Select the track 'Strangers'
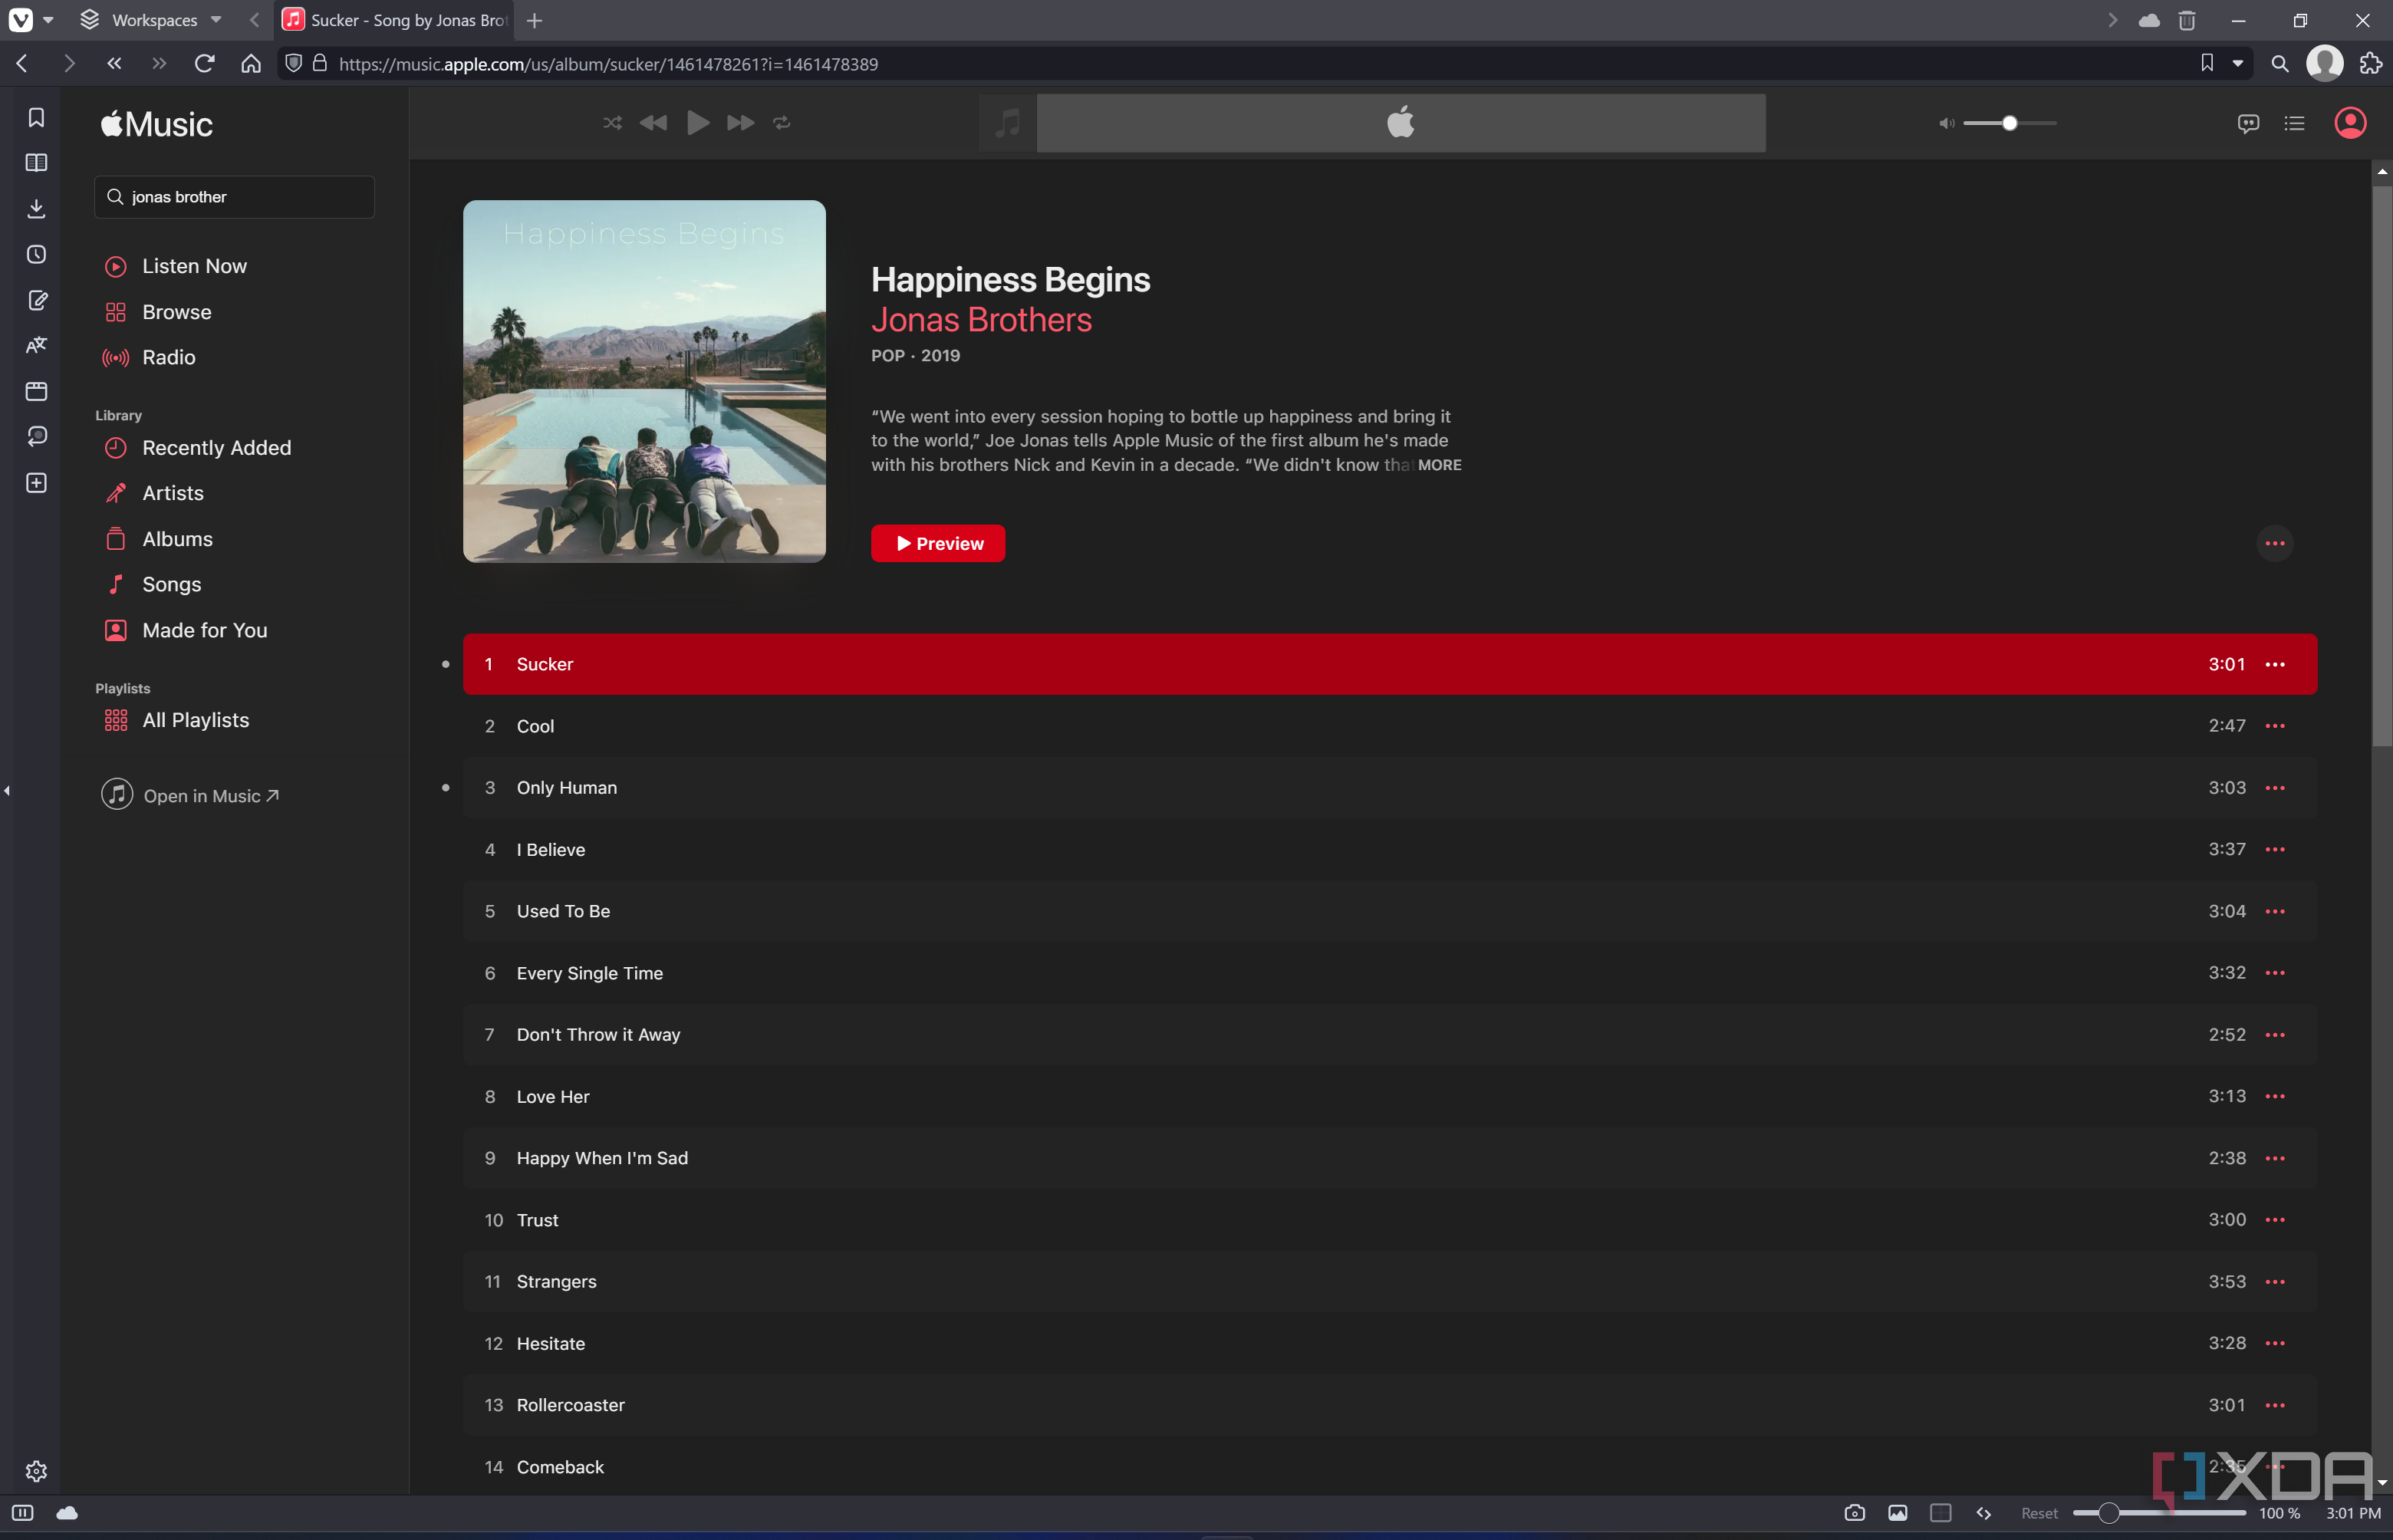Image resolution: width=2393 pixels, height=1540 pixels. point(1389,1281)
